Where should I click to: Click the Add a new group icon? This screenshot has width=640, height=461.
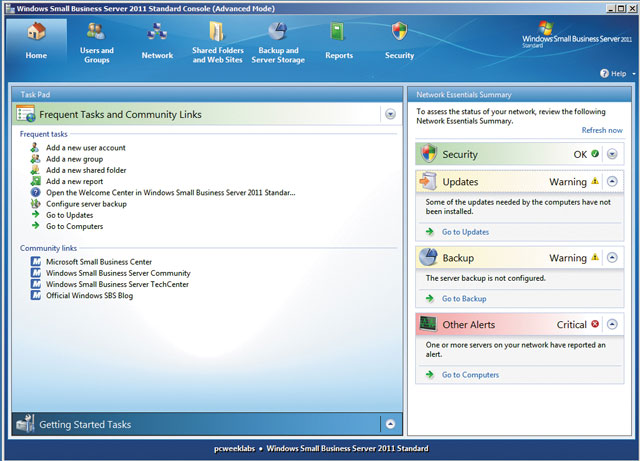36,159
